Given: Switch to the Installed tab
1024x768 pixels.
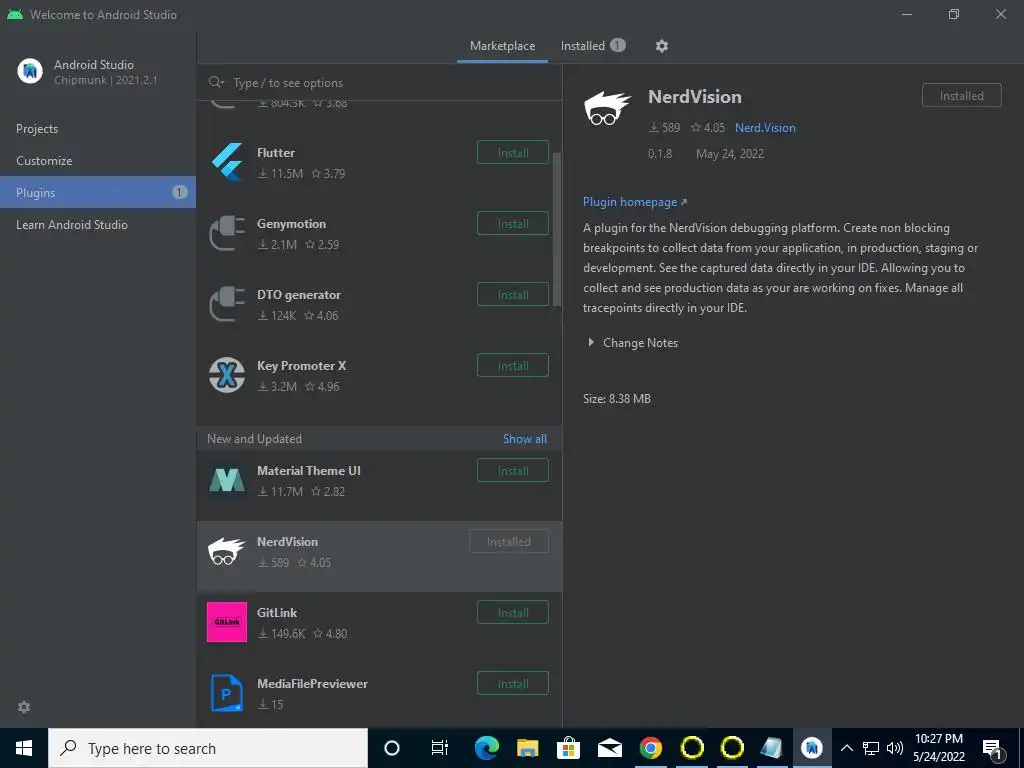Looking at the screenshot, I should [x=593, y=46].
